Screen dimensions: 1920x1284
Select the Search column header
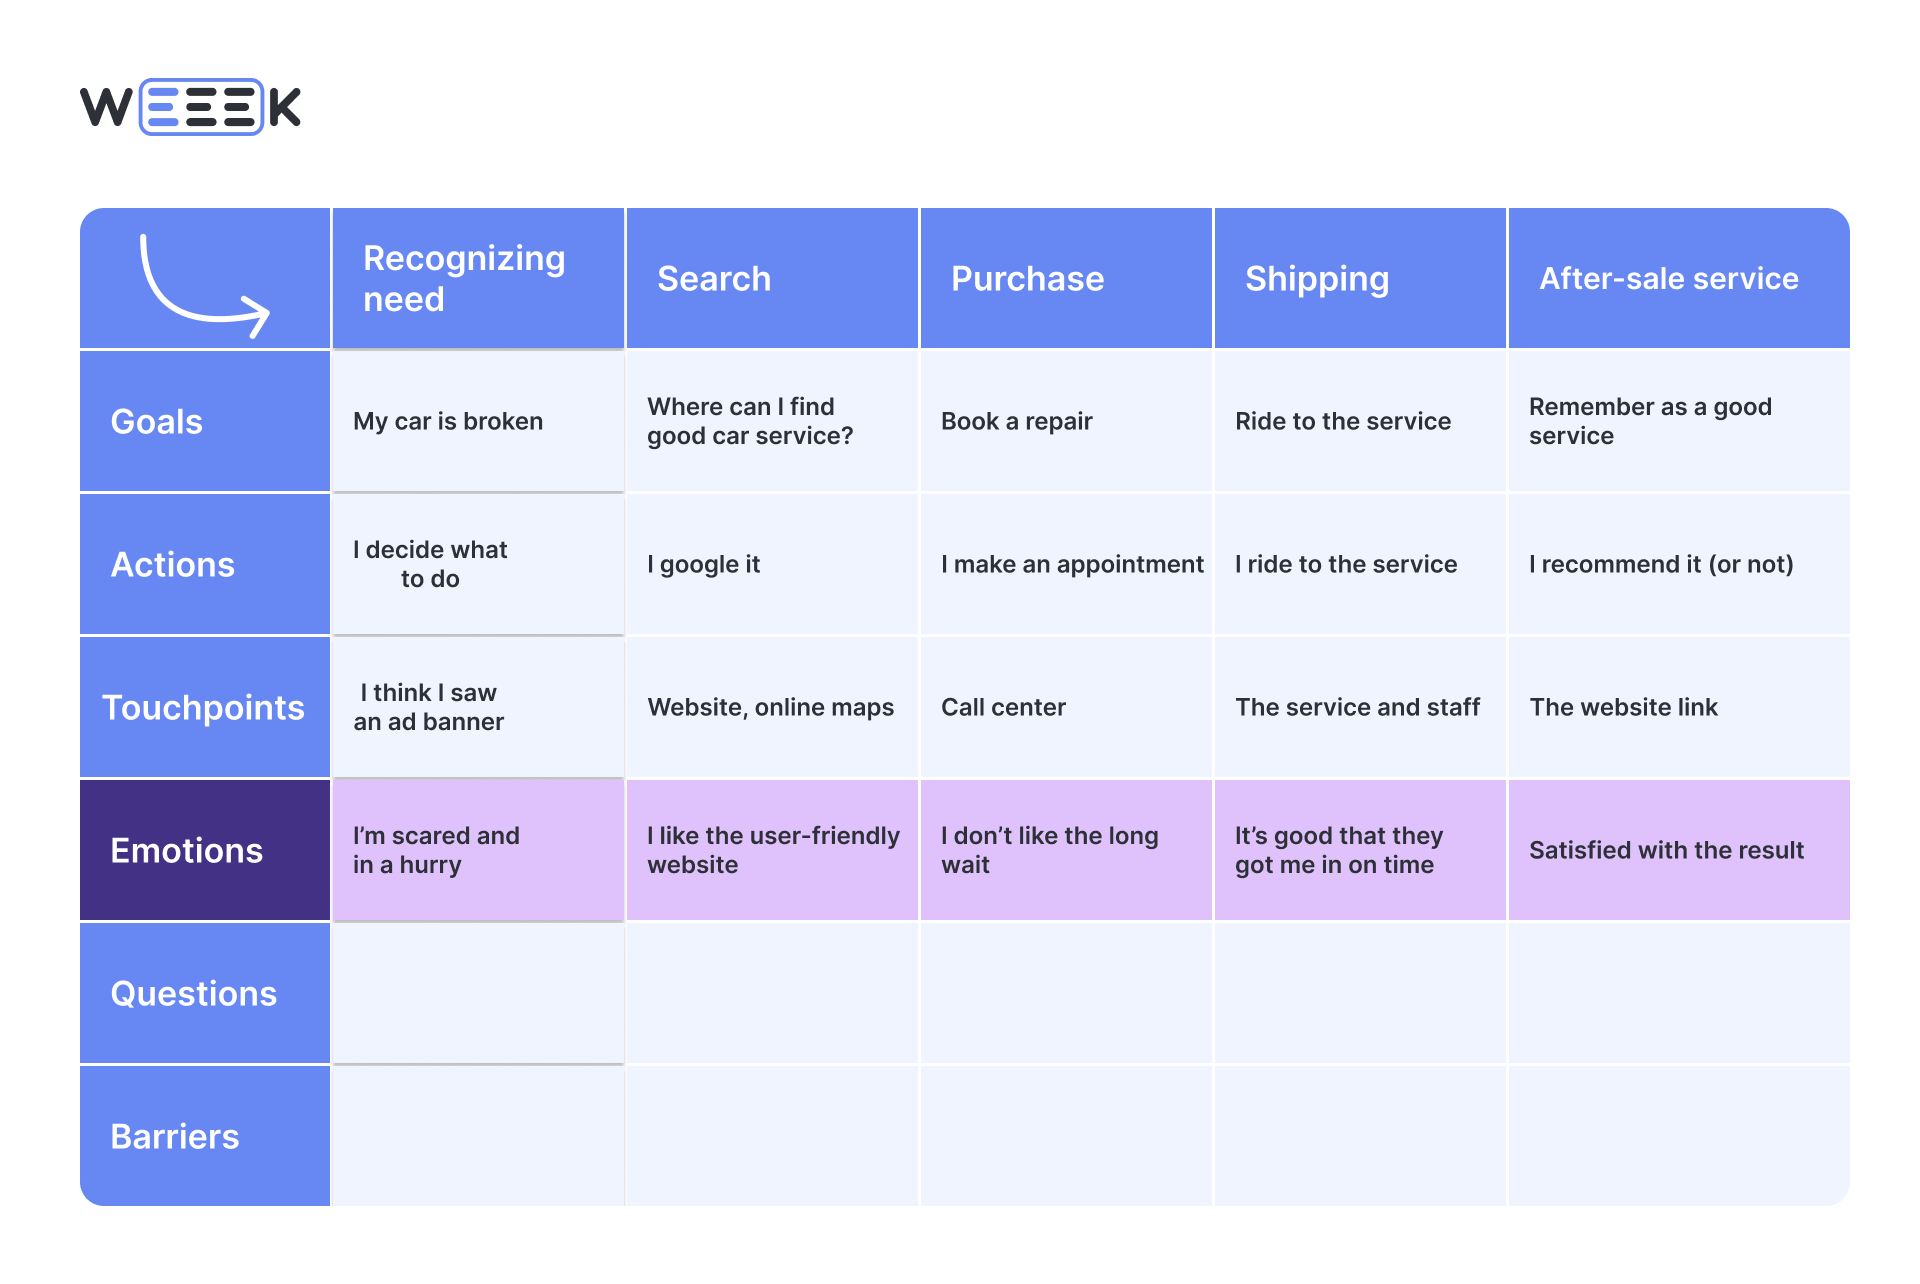(714, 279)
